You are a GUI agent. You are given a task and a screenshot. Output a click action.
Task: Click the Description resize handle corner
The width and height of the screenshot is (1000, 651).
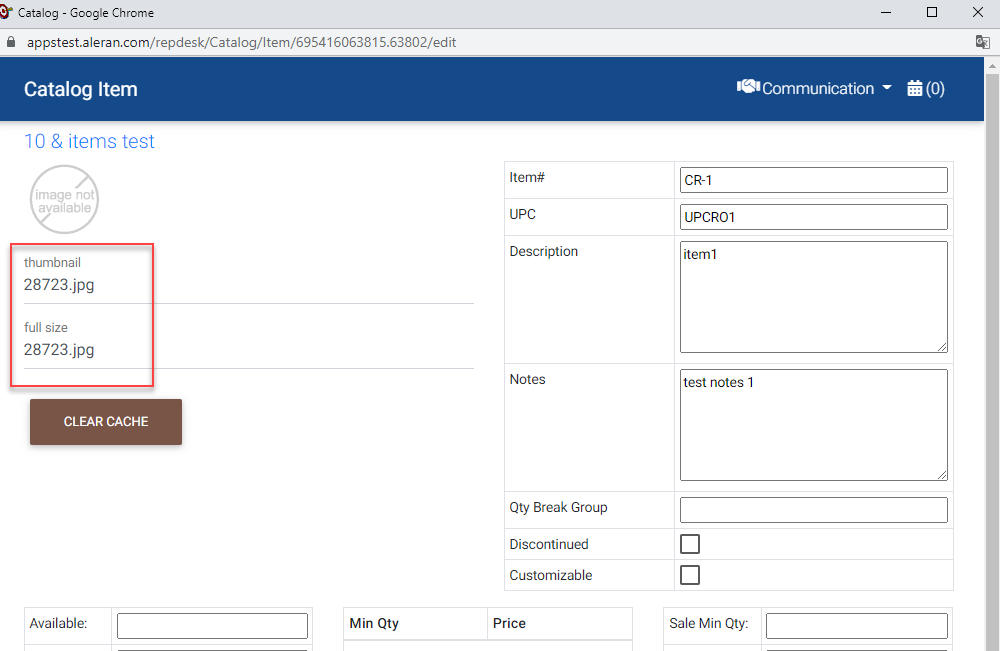(x=942, y=347)
